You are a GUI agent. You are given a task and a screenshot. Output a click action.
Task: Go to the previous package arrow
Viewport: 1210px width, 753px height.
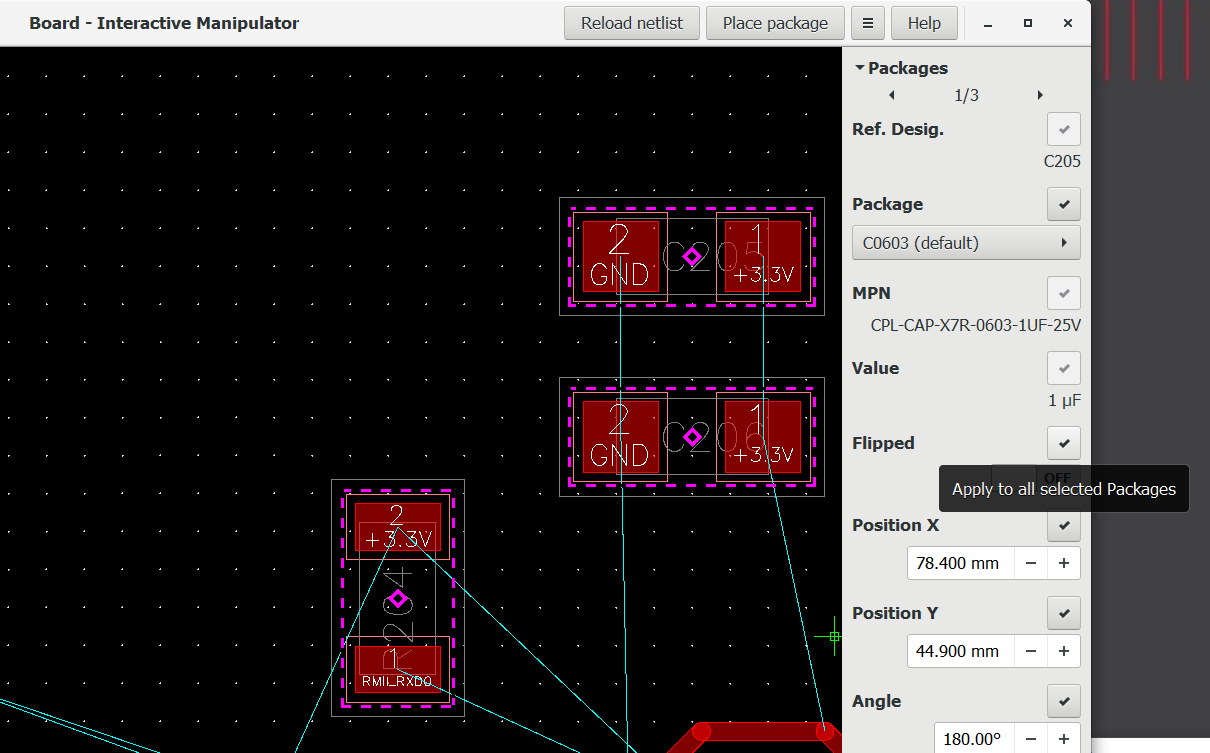click(891, 96)
